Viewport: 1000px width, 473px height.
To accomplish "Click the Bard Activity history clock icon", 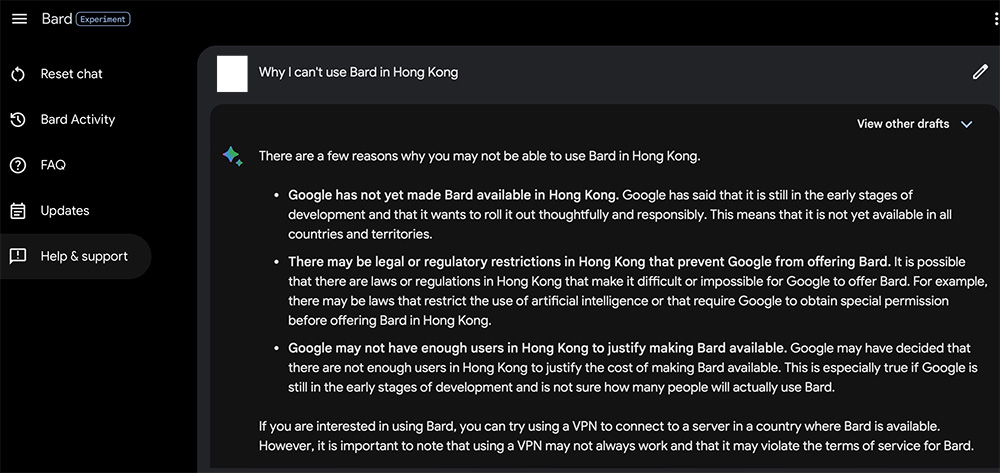I will point(18,120).
